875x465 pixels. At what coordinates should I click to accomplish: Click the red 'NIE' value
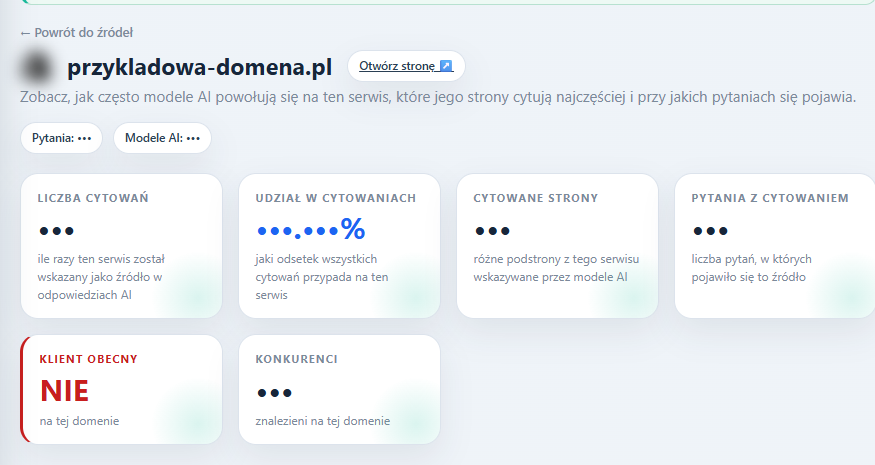click(x=65, y=391)
